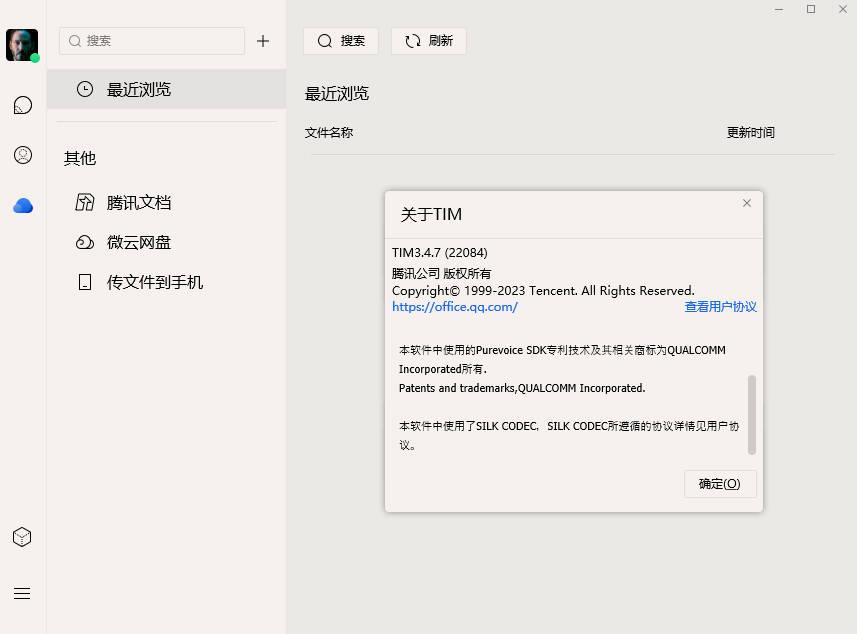Open the https://office.qq.com/ link

(455, 307)
